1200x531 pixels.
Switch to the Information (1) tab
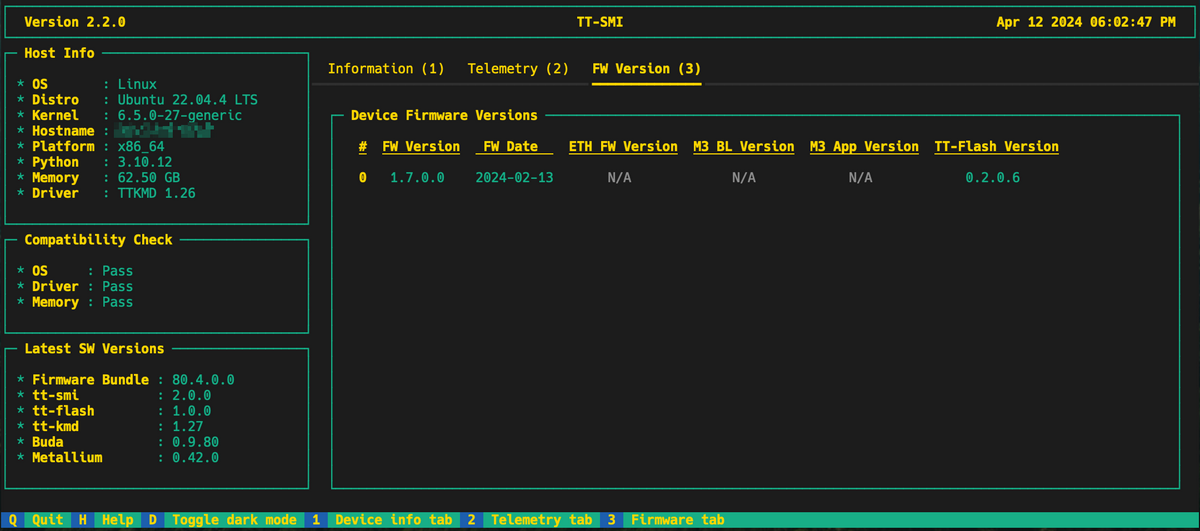click(386, 69)
